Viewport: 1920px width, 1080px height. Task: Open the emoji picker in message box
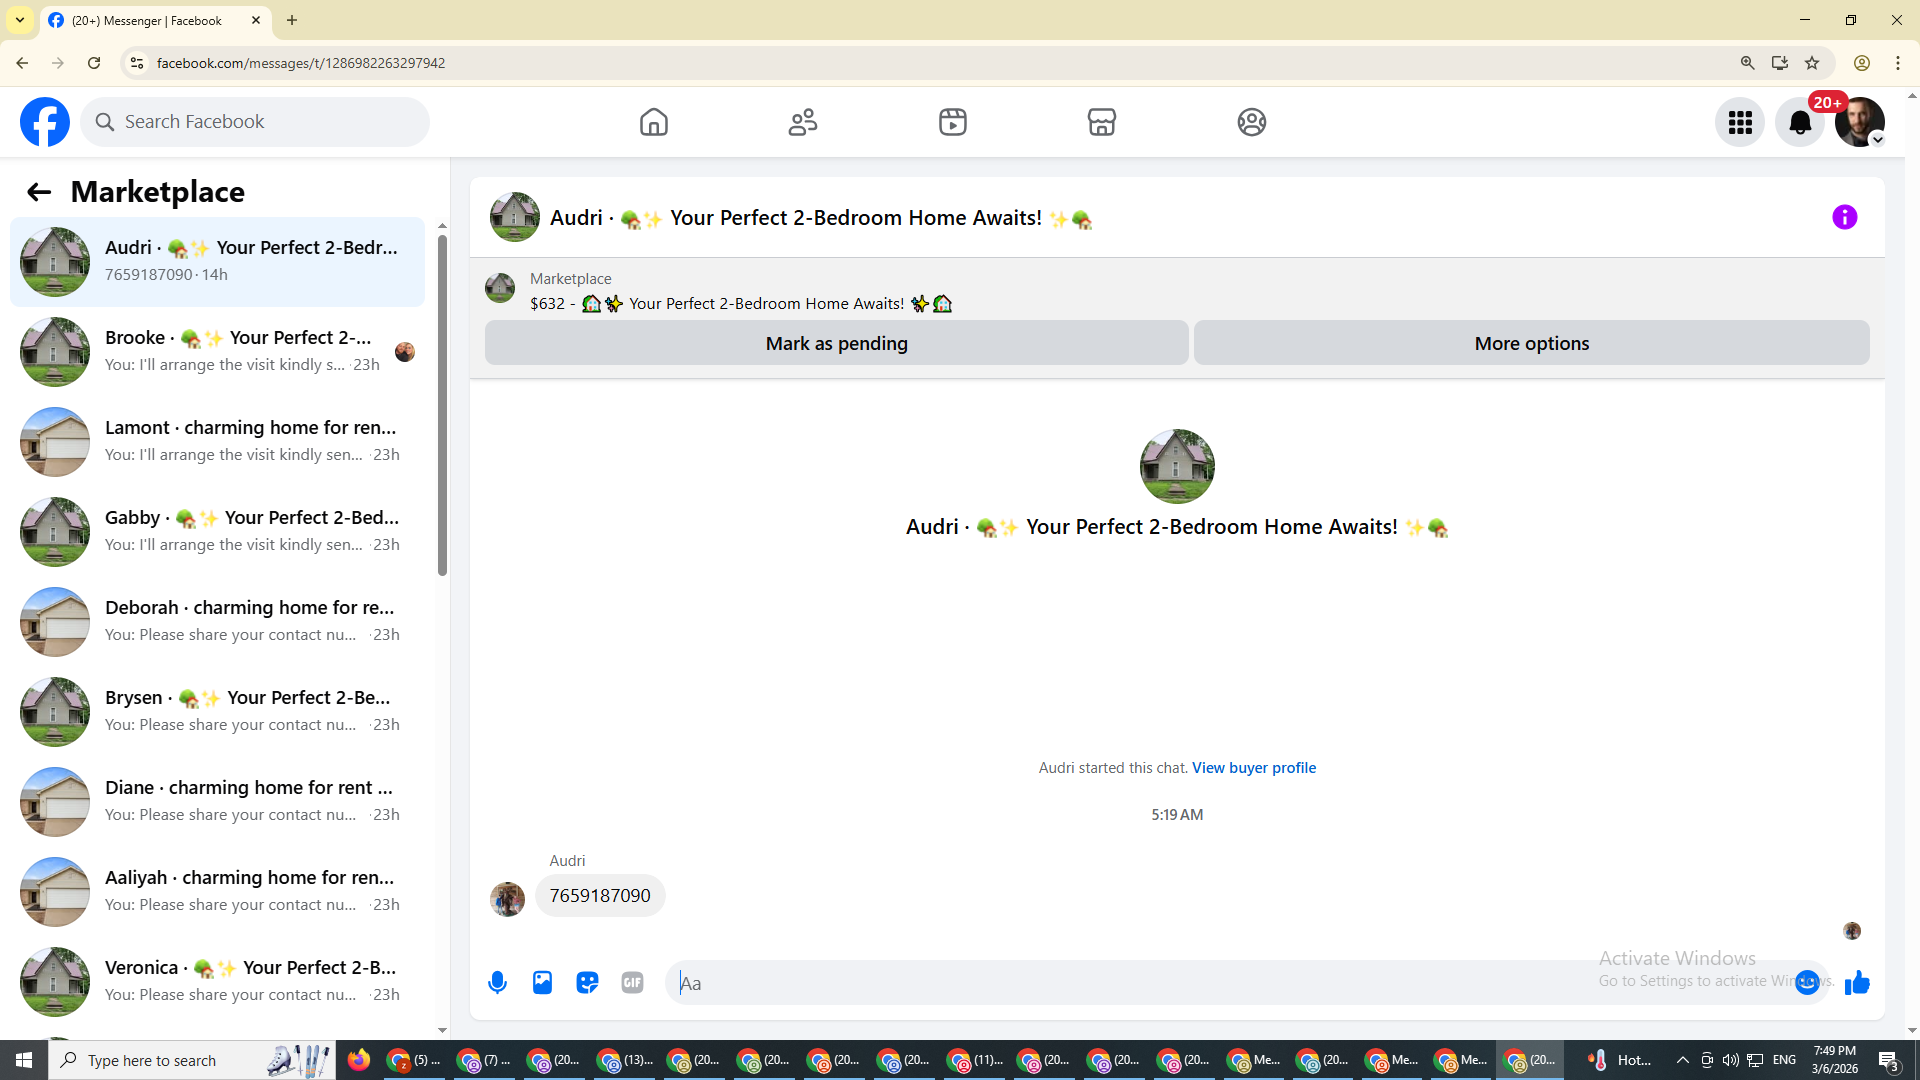[x=1806, y=983]
